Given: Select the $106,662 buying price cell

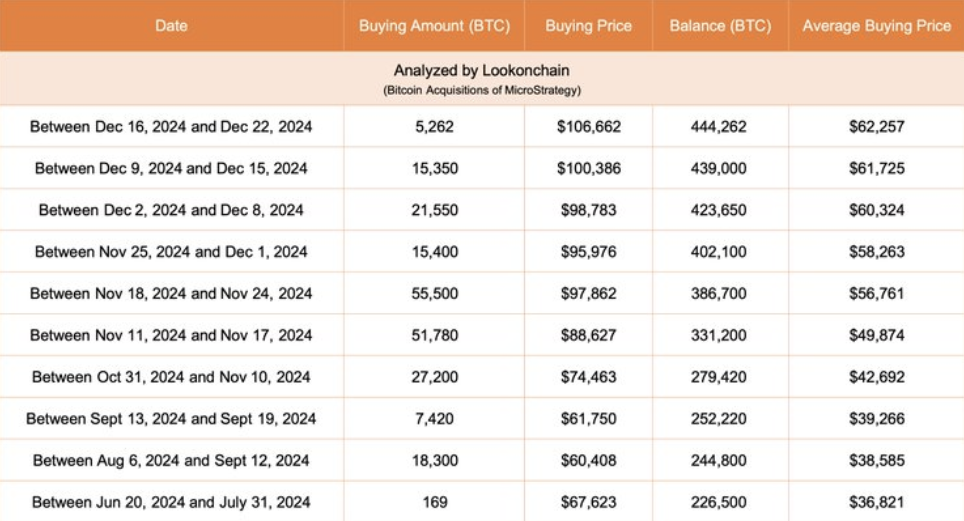Looking at the screenshot, I should (588, 127).
